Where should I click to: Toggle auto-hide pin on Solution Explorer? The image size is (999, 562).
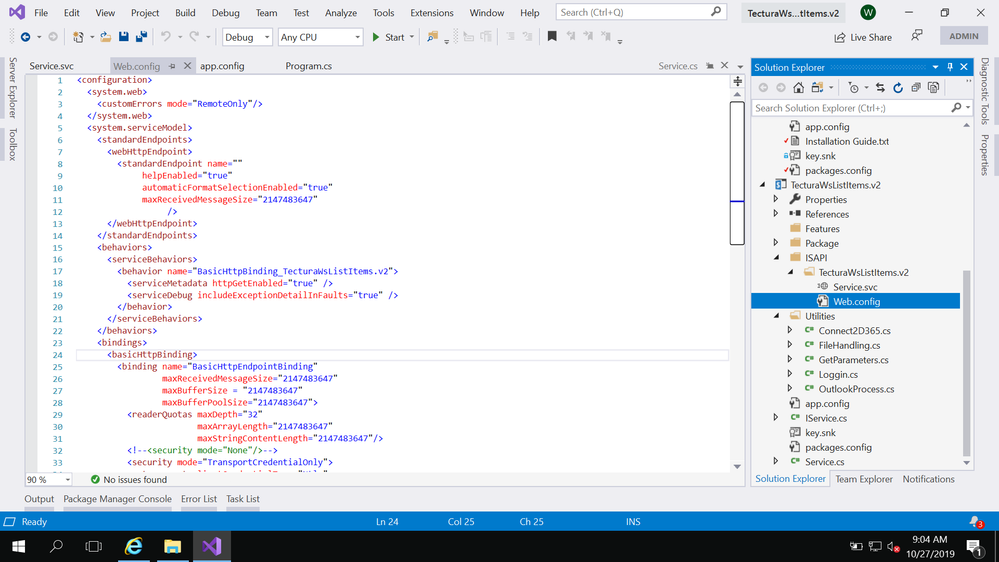point(950,67)
